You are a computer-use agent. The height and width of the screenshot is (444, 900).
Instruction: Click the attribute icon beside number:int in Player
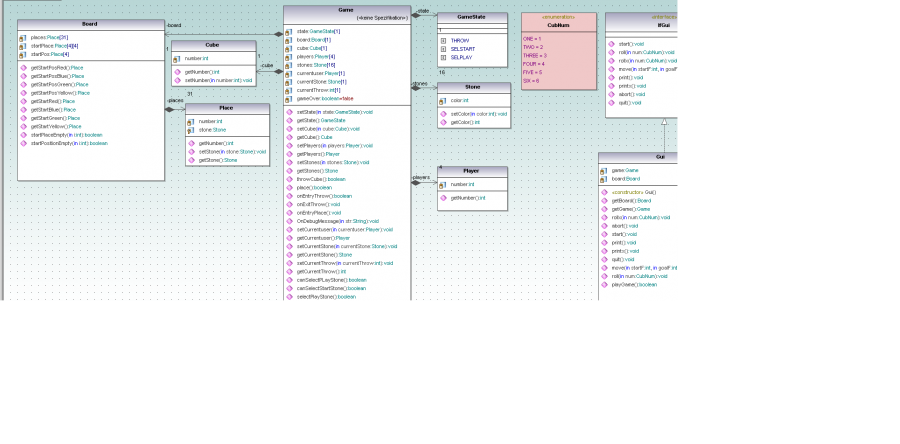click(443, 185)
